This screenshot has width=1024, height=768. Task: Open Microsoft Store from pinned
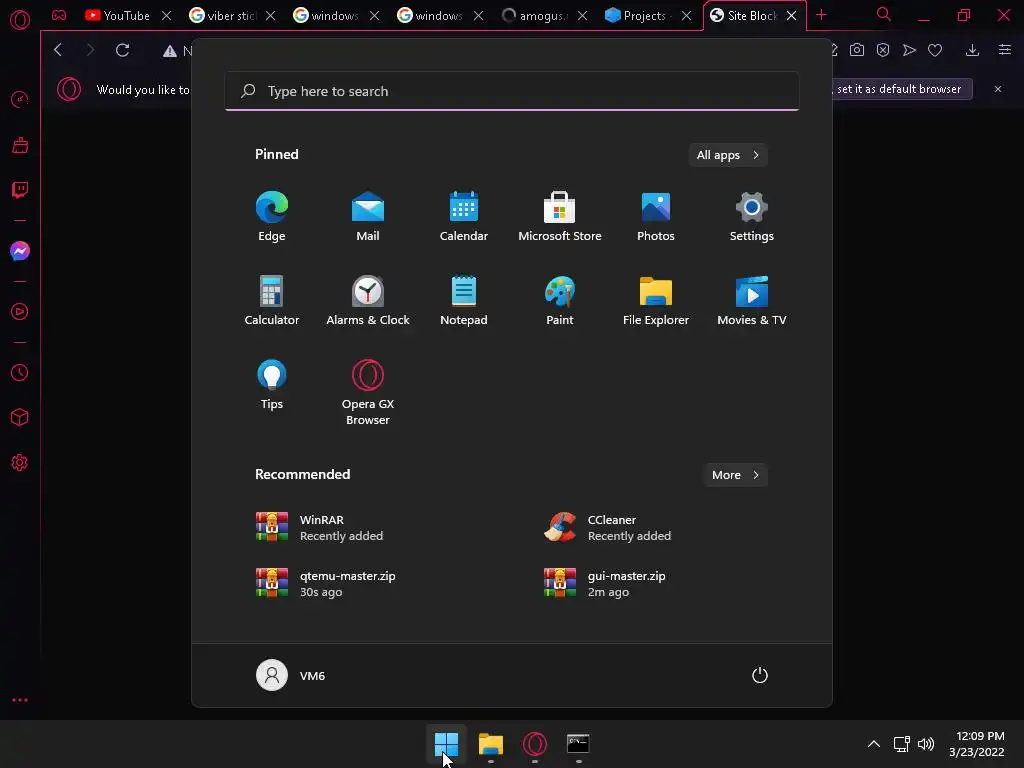(560, 217)
